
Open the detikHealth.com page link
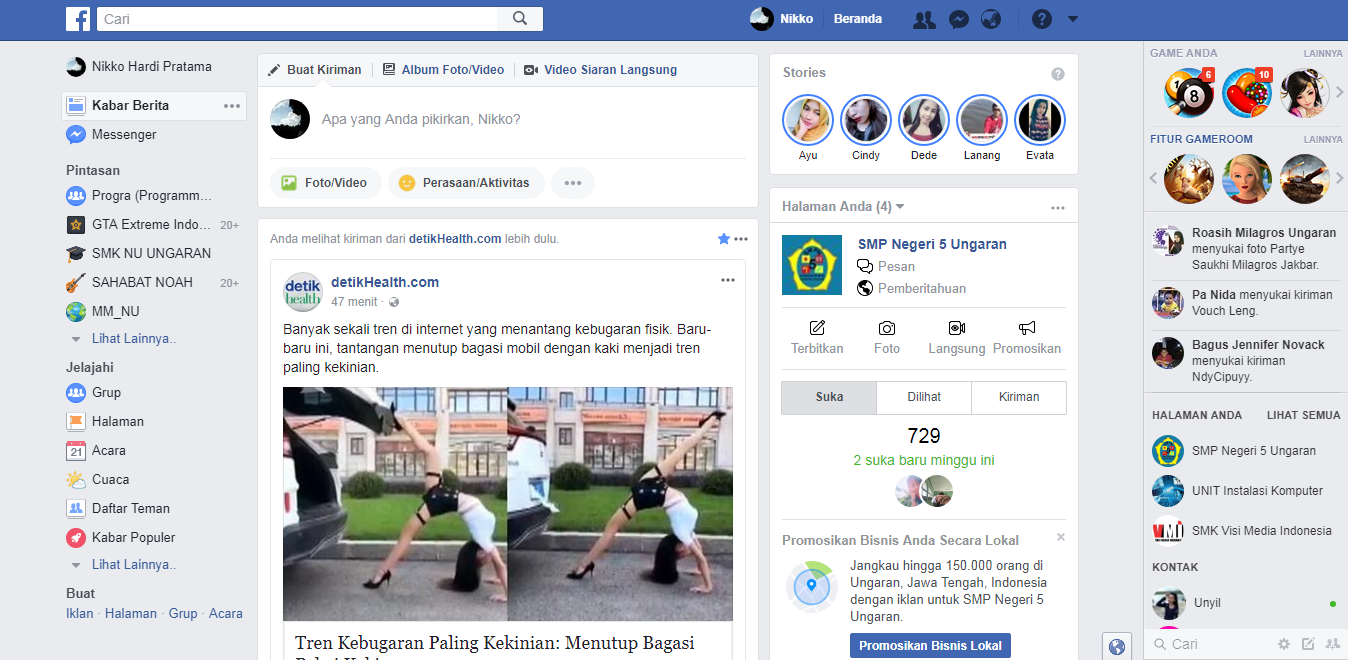[385, 282]
